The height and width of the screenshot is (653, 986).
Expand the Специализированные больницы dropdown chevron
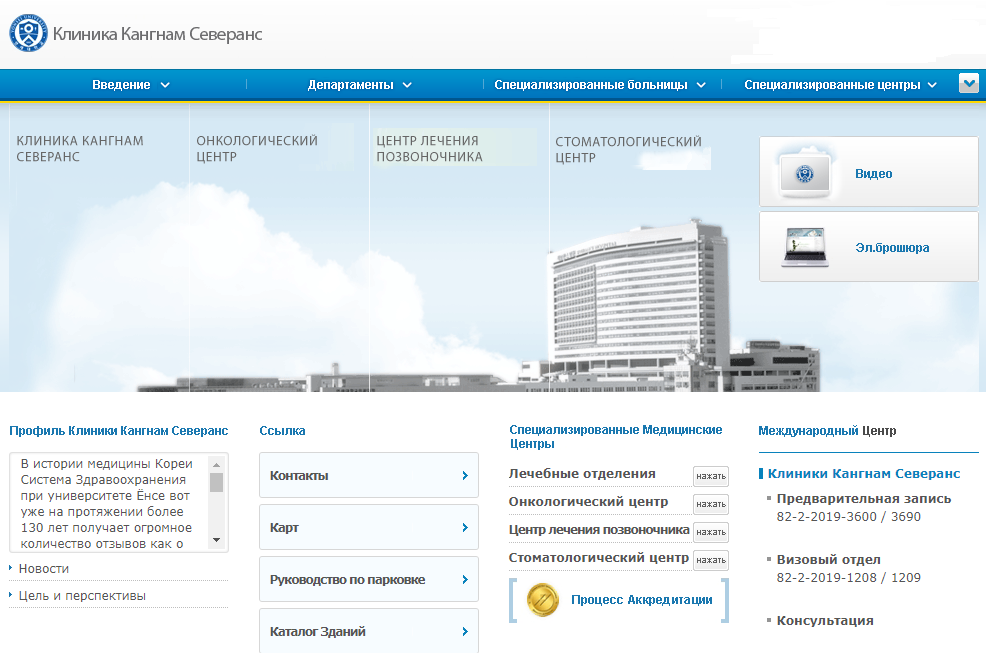coord(701,85)
